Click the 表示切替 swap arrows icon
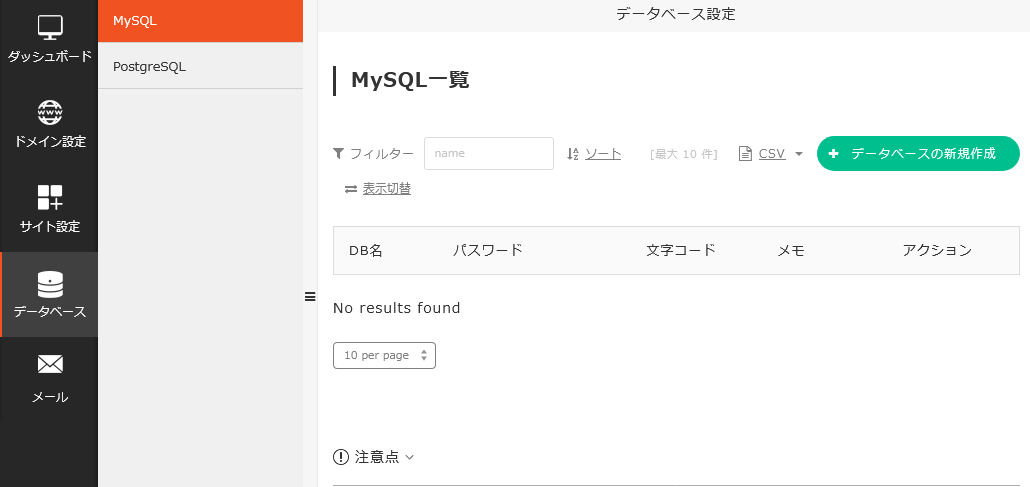Viewport: 1030px width, 487px height. [351, 189]
